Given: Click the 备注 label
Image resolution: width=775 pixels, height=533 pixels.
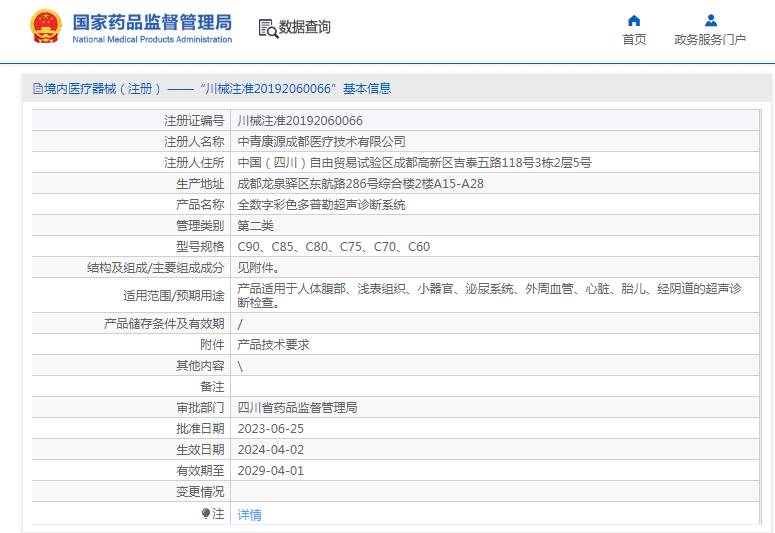Looking at the screenshot, I should tap(212, 387).
